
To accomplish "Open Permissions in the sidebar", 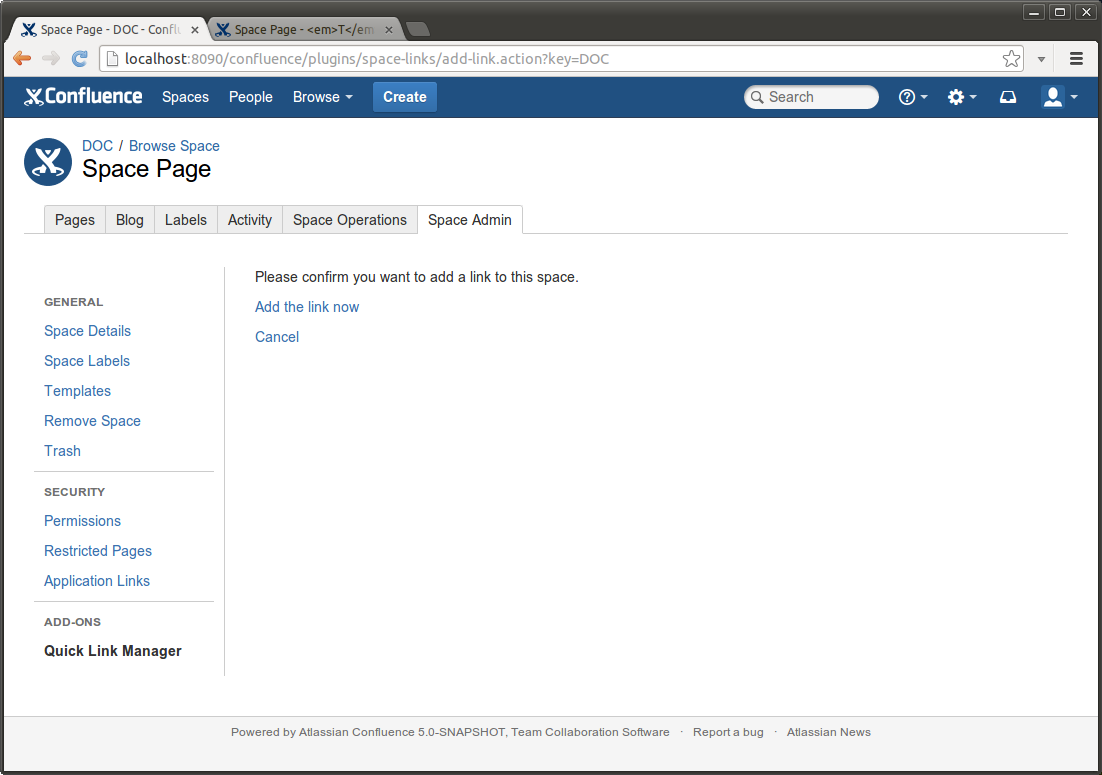I will (x=82, y=521).
